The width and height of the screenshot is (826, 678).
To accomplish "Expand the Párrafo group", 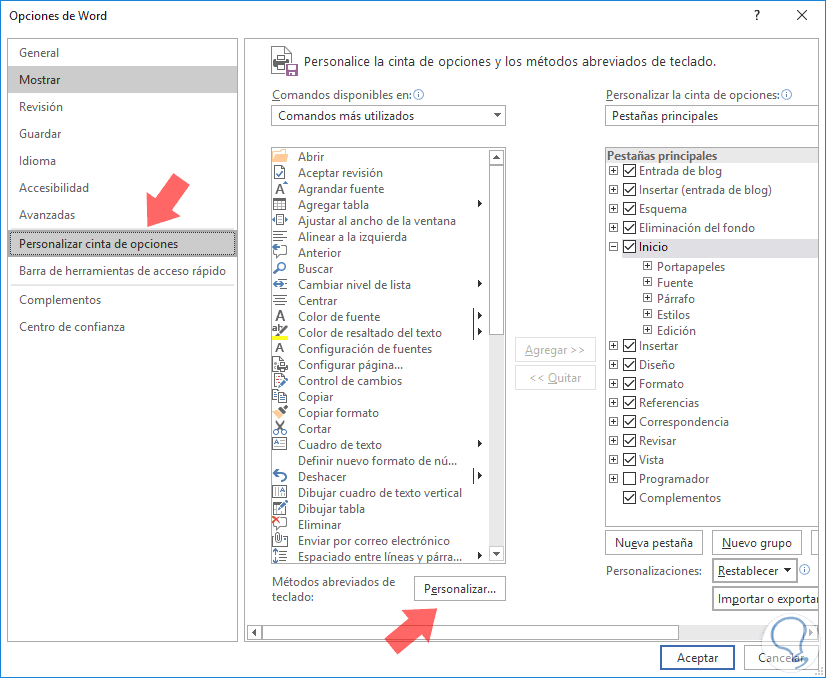I will 647,298.
